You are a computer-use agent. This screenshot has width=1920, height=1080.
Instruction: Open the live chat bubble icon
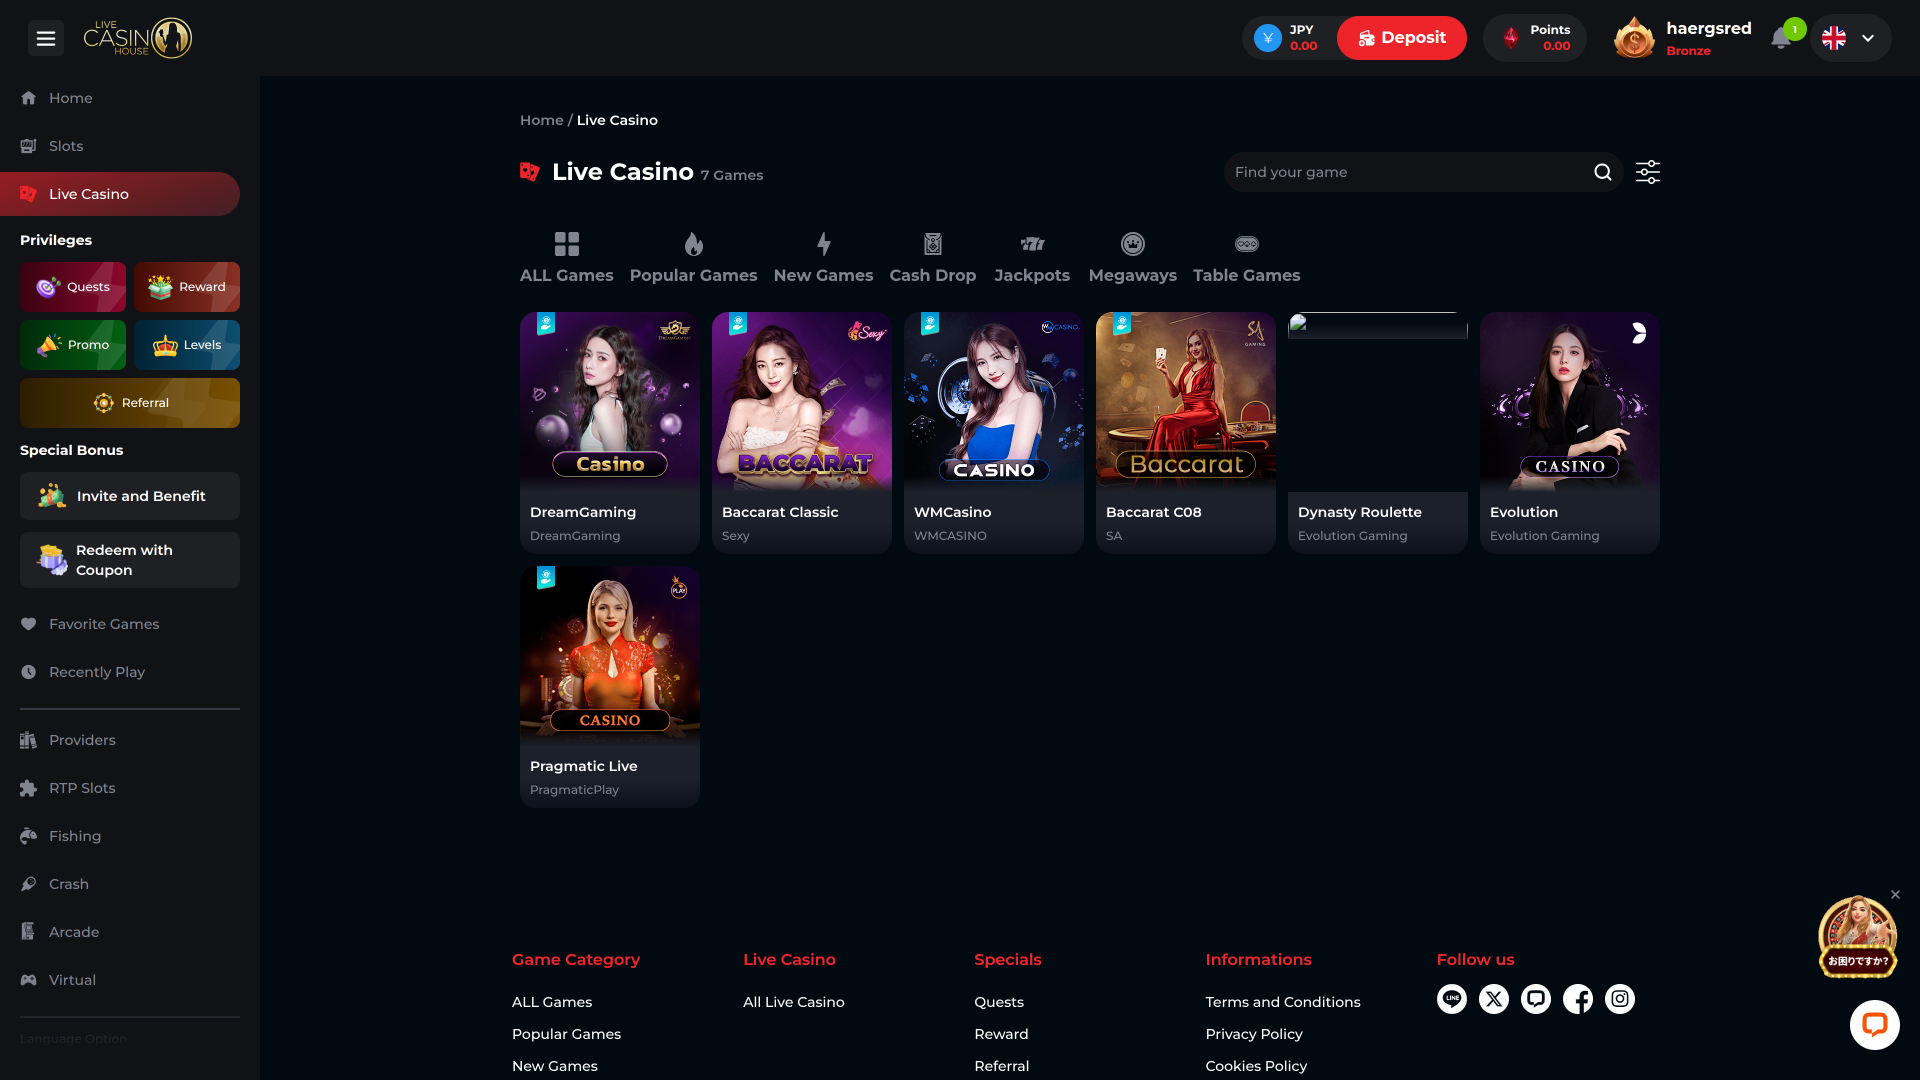pos(1875,1024)
